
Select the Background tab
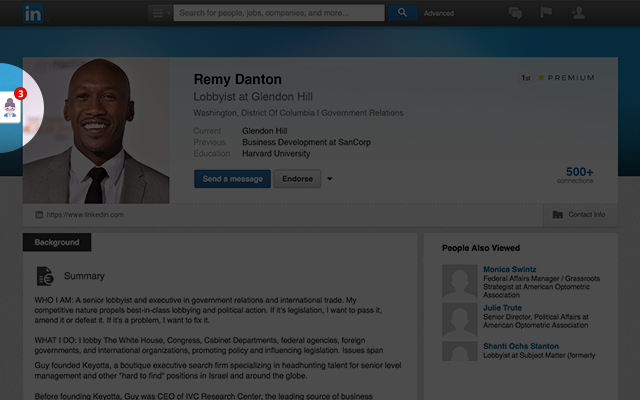pyautogui.click(x=57, y=242)
